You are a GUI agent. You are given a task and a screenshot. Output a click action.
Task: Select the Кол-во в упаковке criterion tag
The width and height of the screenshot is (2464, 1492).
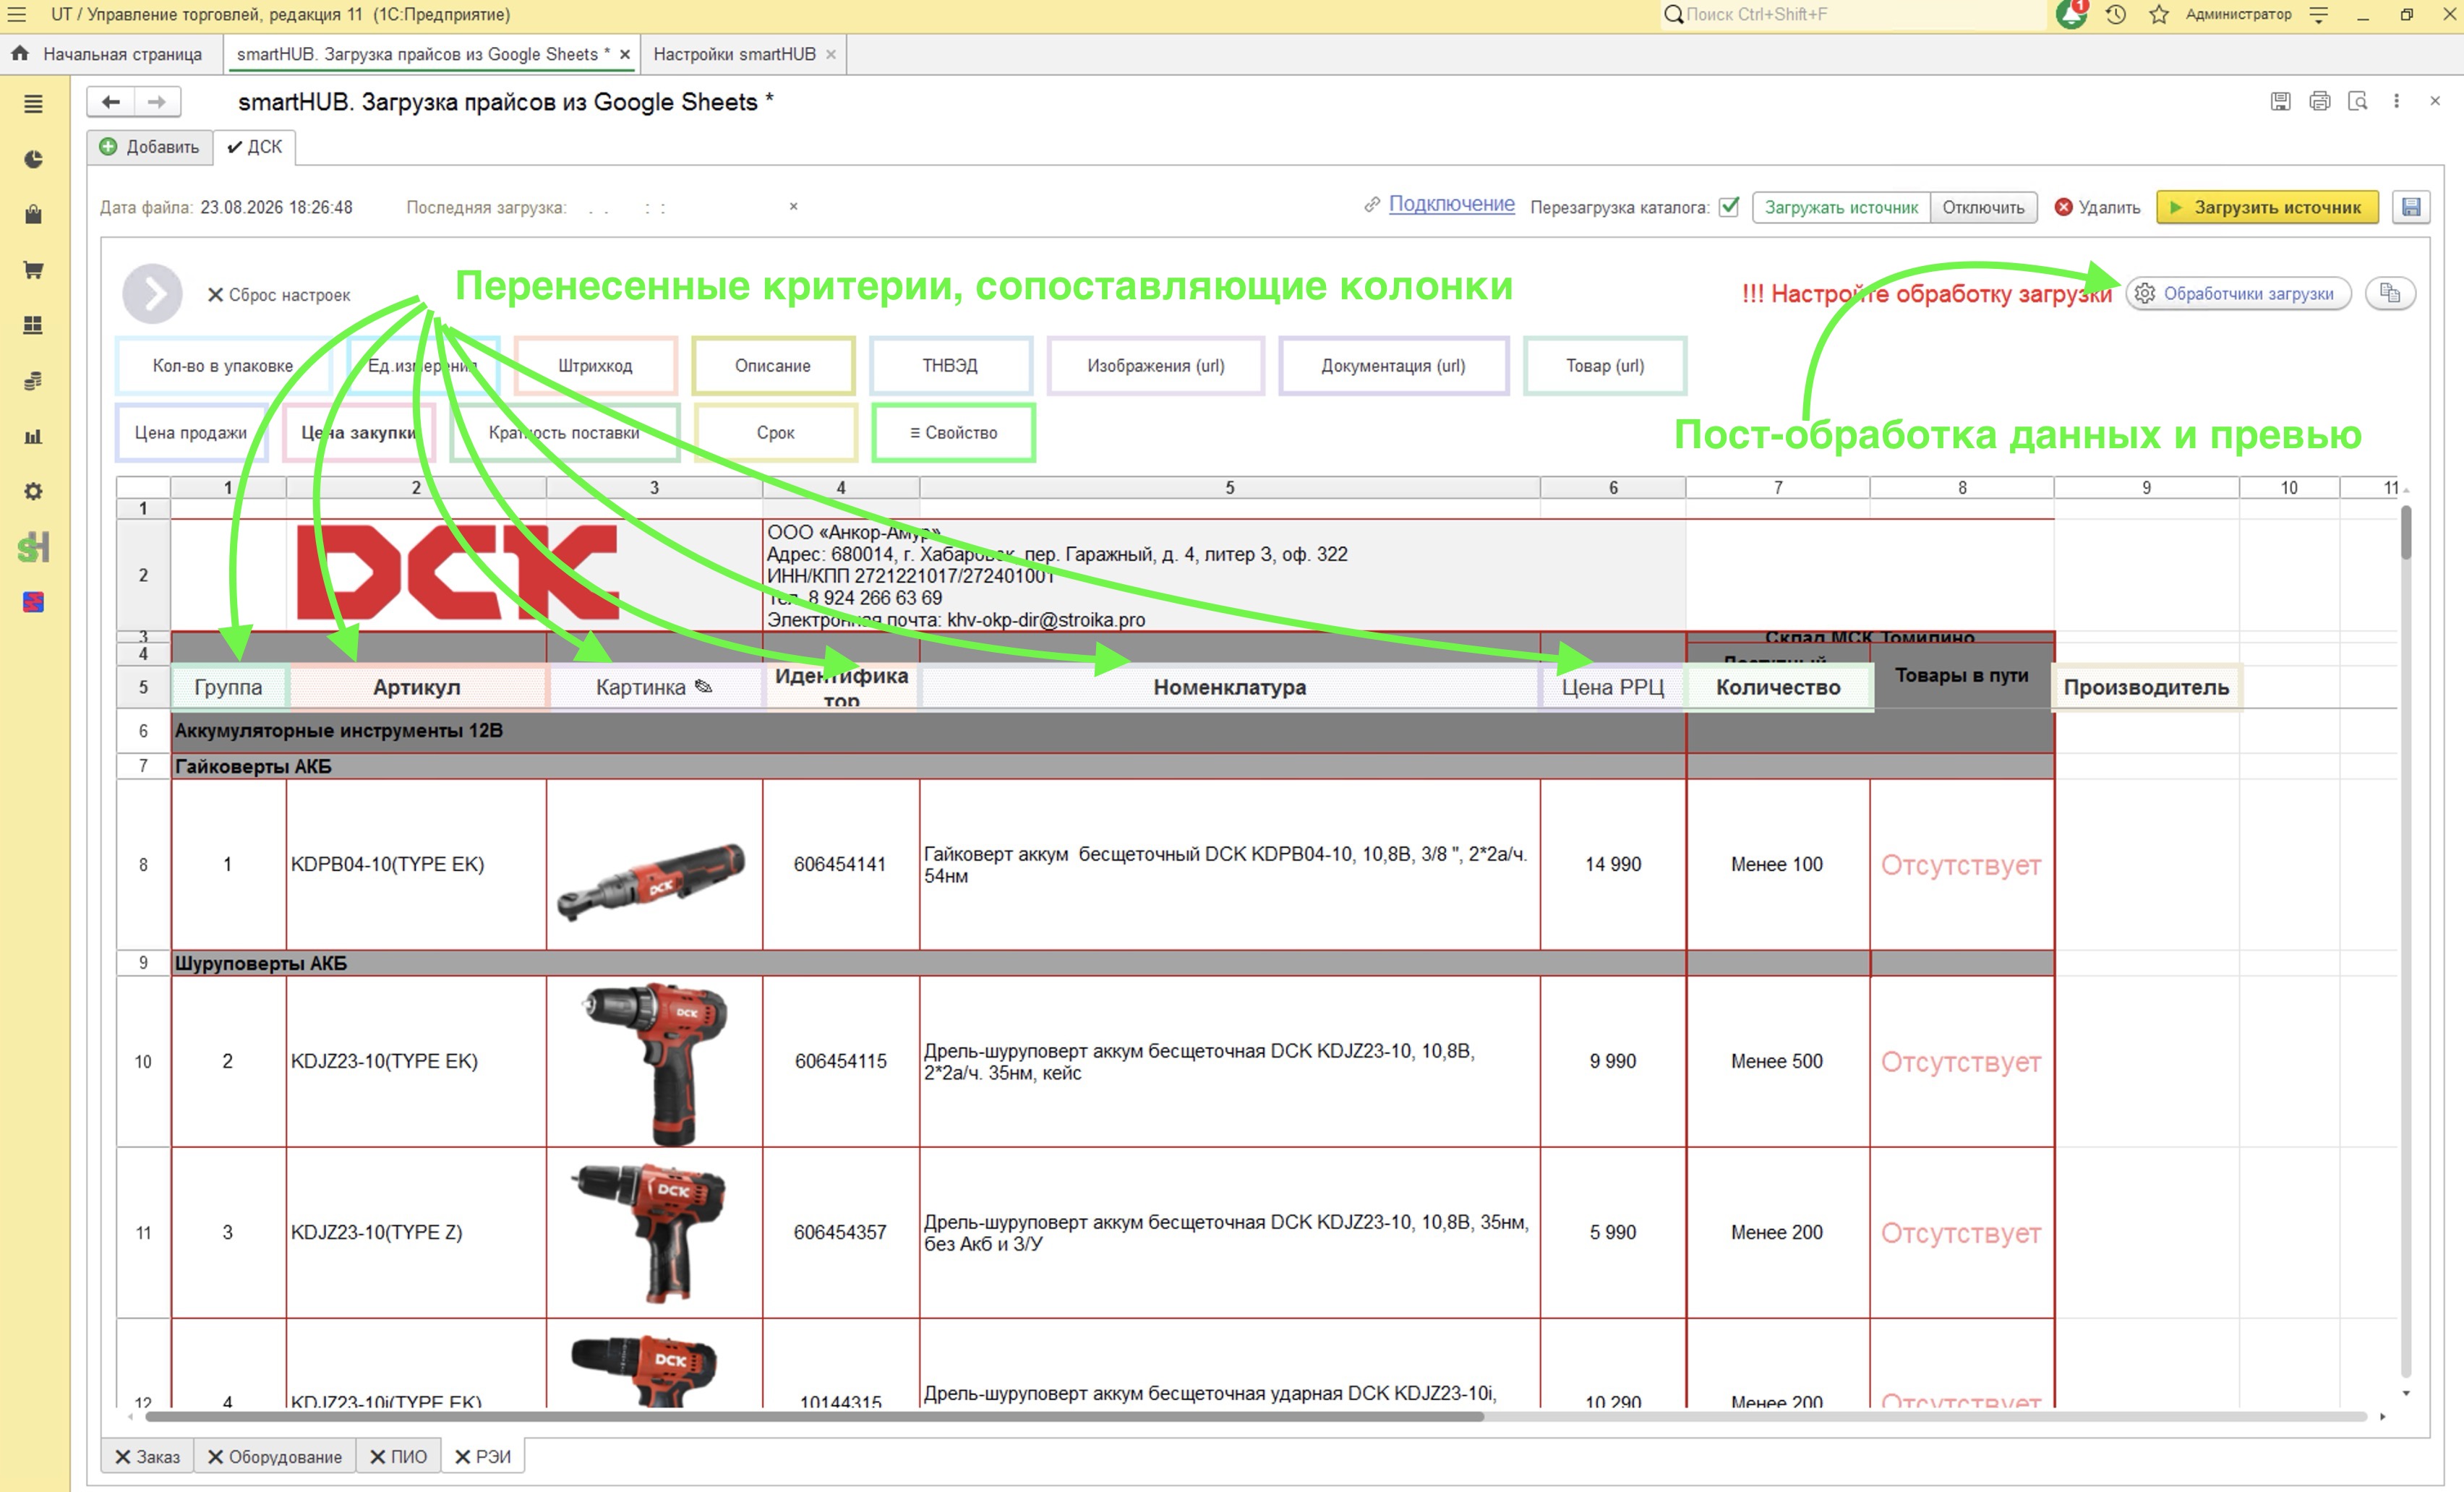click(x=222, y=365)
